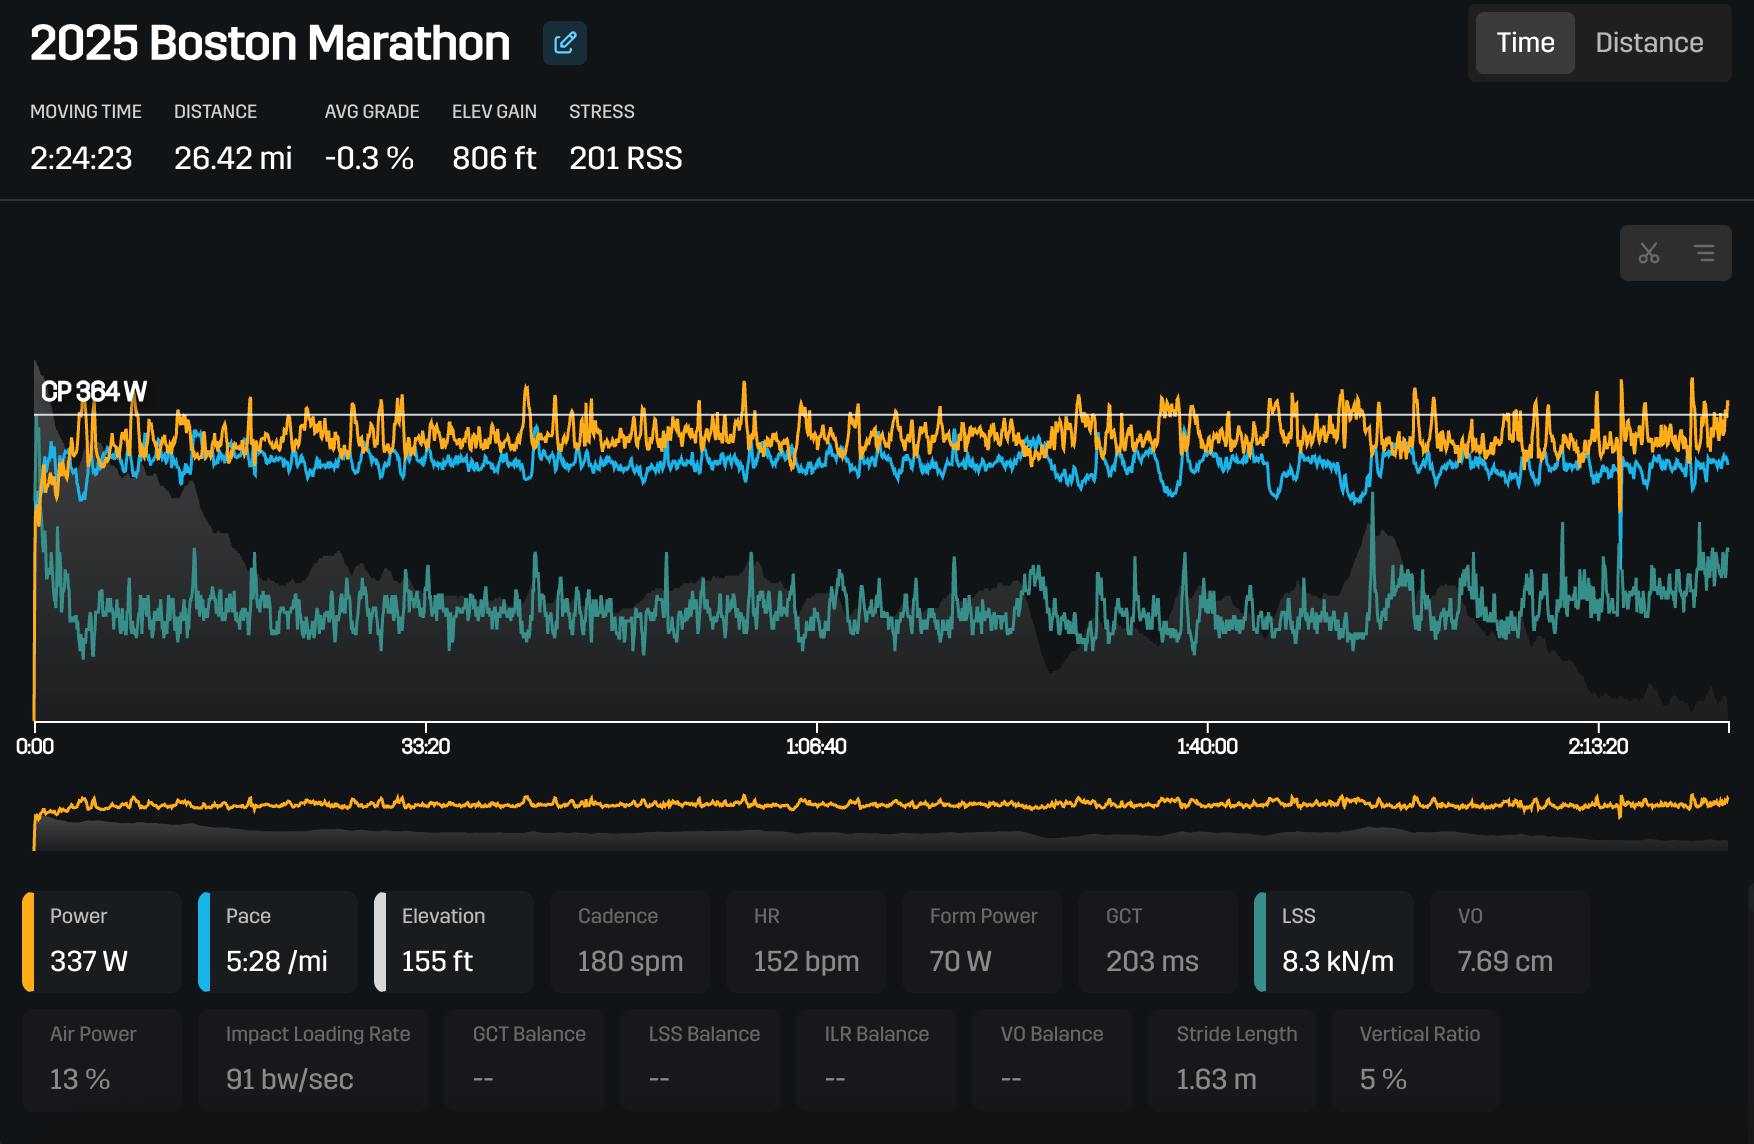Viewport: 1754px width, 1144px height.
Task: Enable the Cadence 180 spm metric
Action: click(x=630, y=942)
